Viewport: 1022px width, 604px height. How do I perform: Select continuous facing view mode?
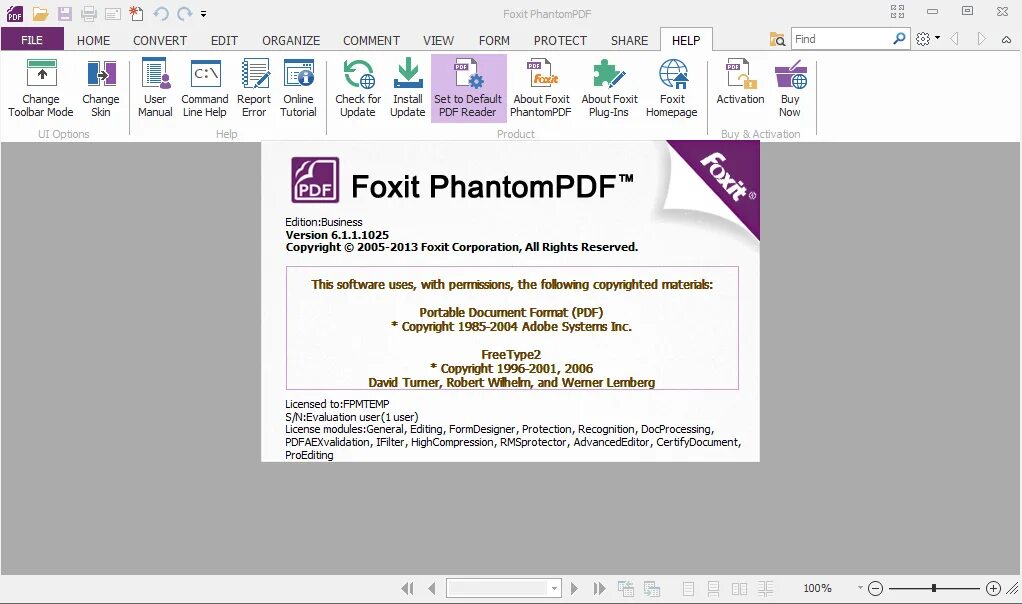tap(765, 589)
